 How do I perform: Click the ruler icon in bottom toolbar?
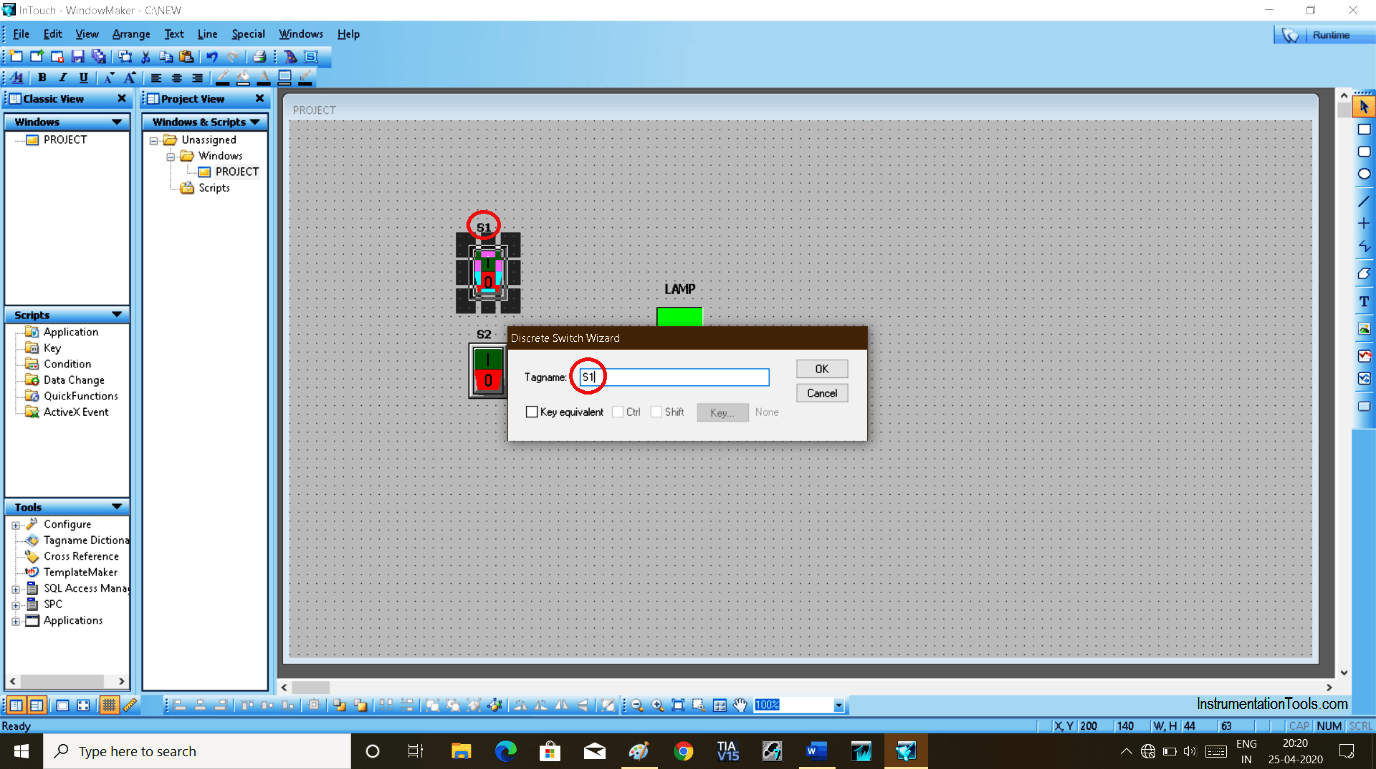click(129, 705)
